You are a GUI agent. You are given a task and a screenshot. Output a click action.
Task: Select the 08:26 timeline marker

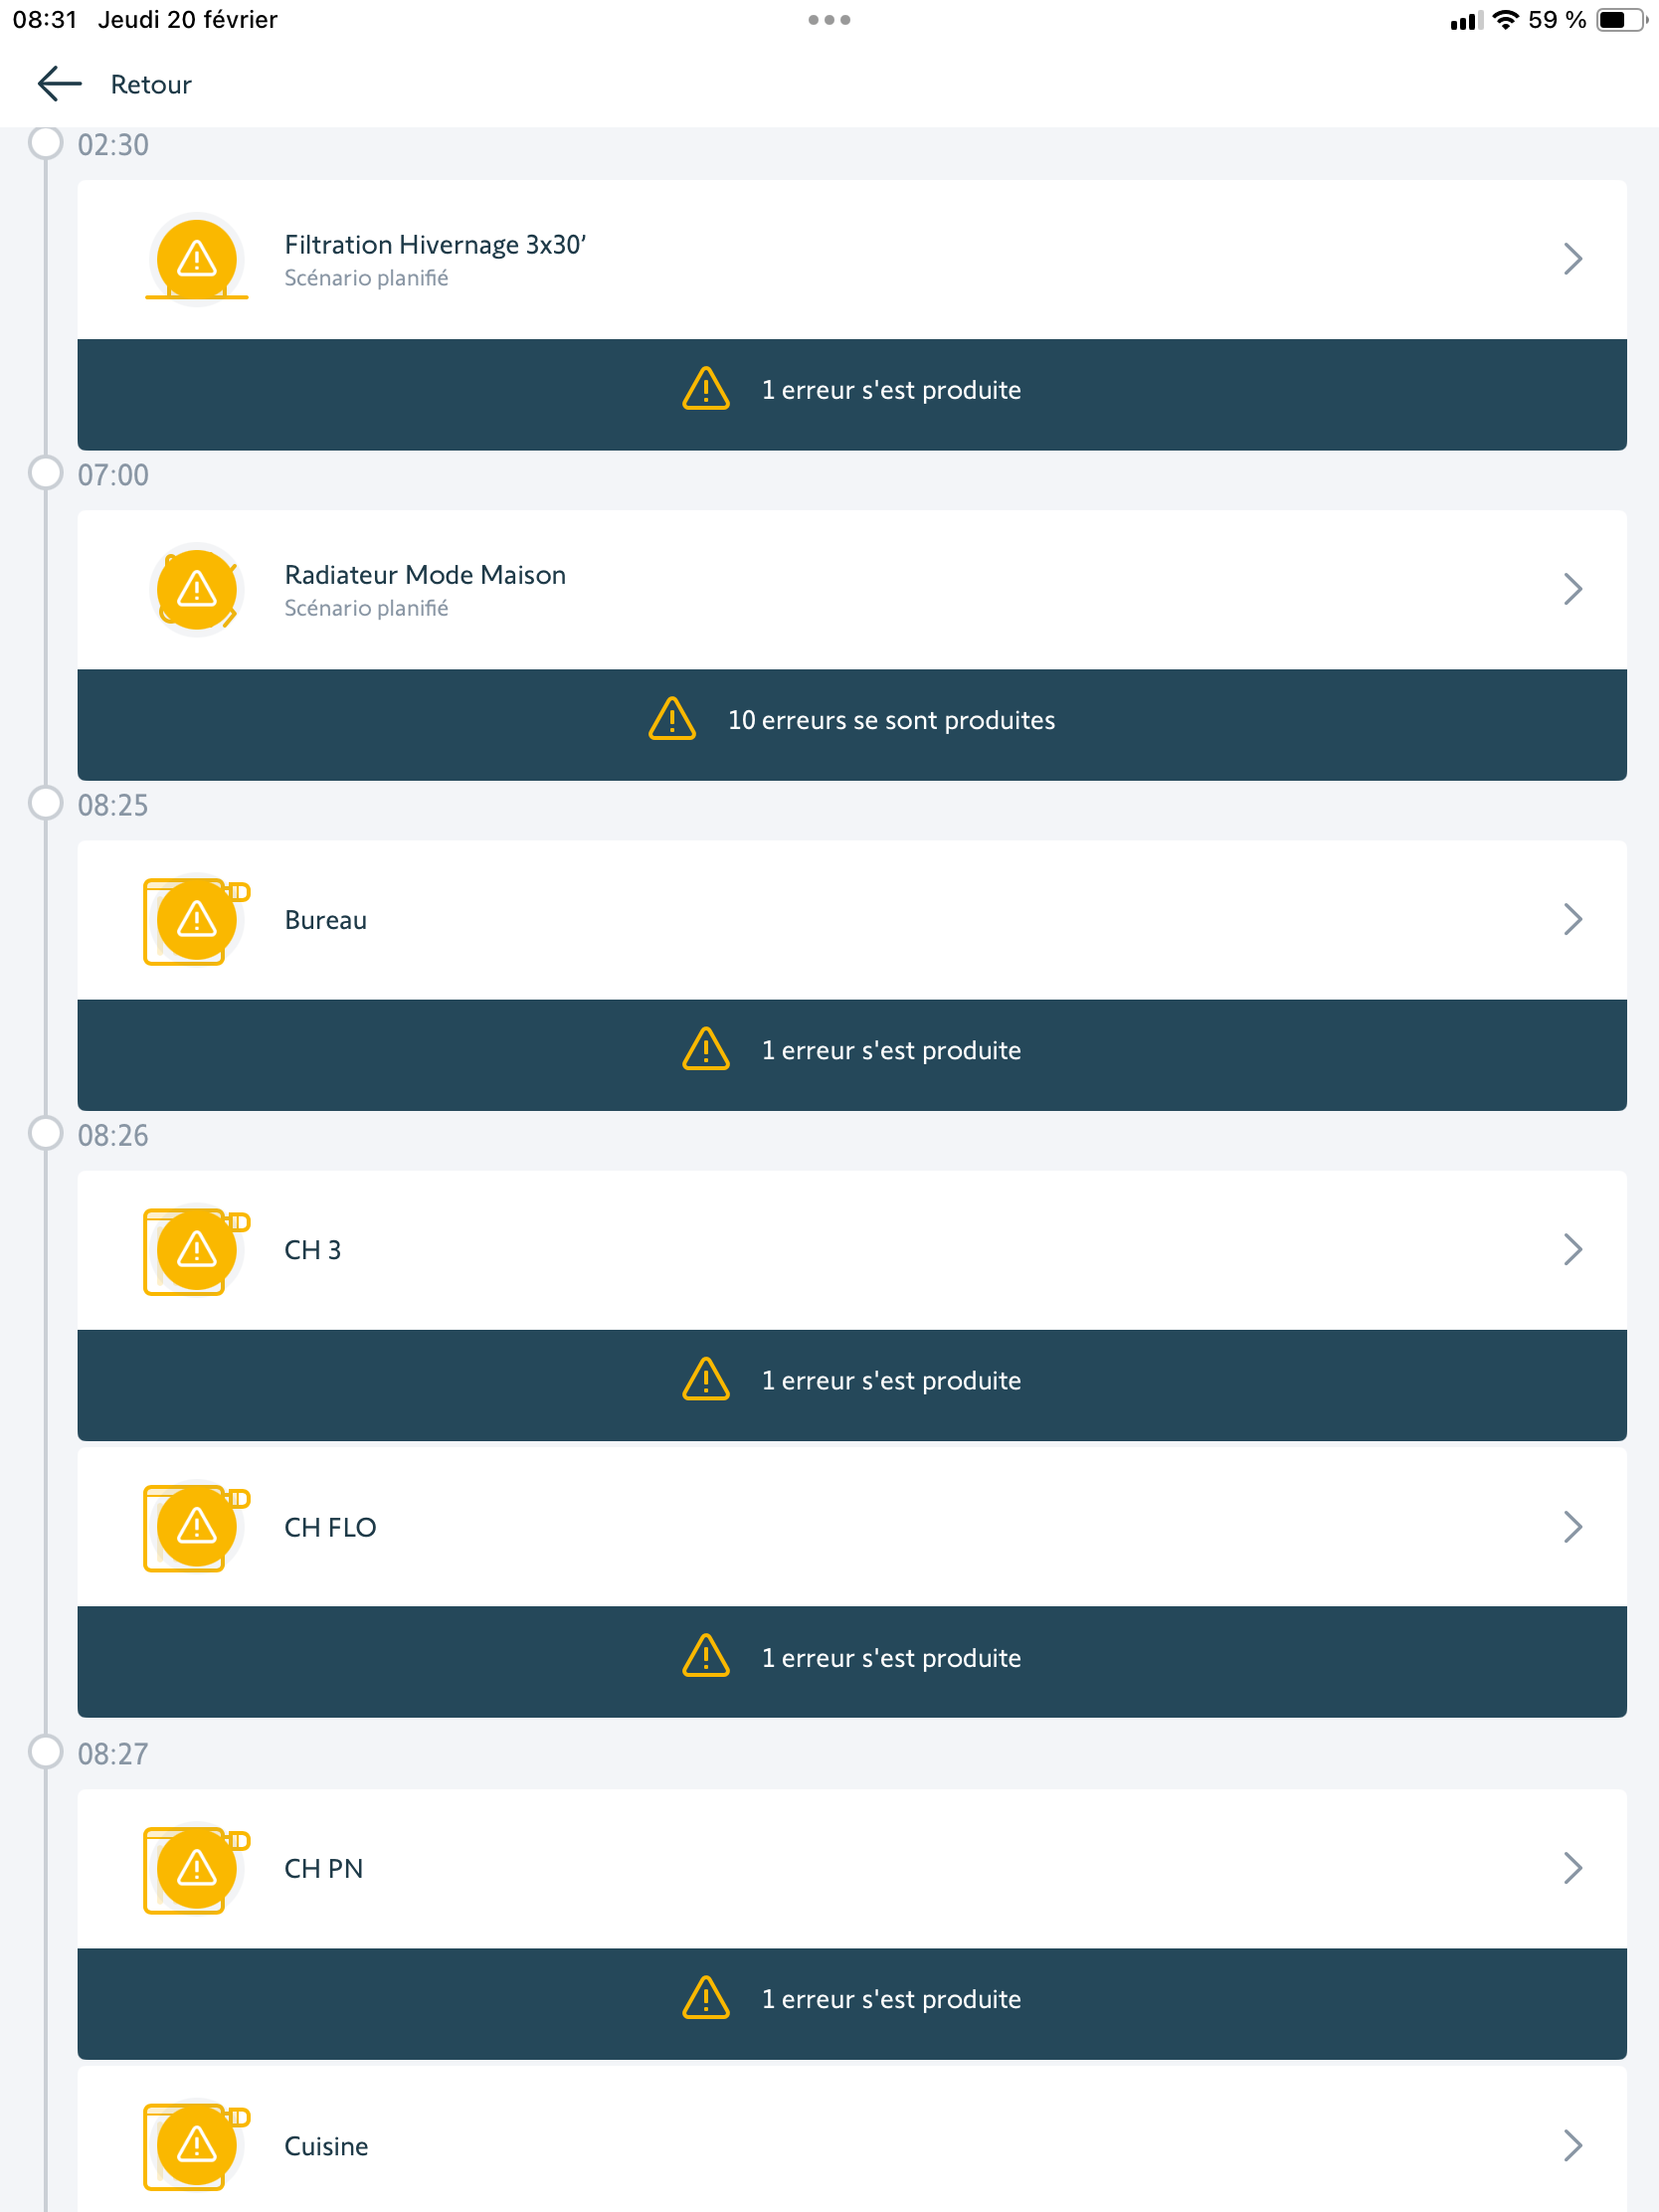[x=46, y=1133]
